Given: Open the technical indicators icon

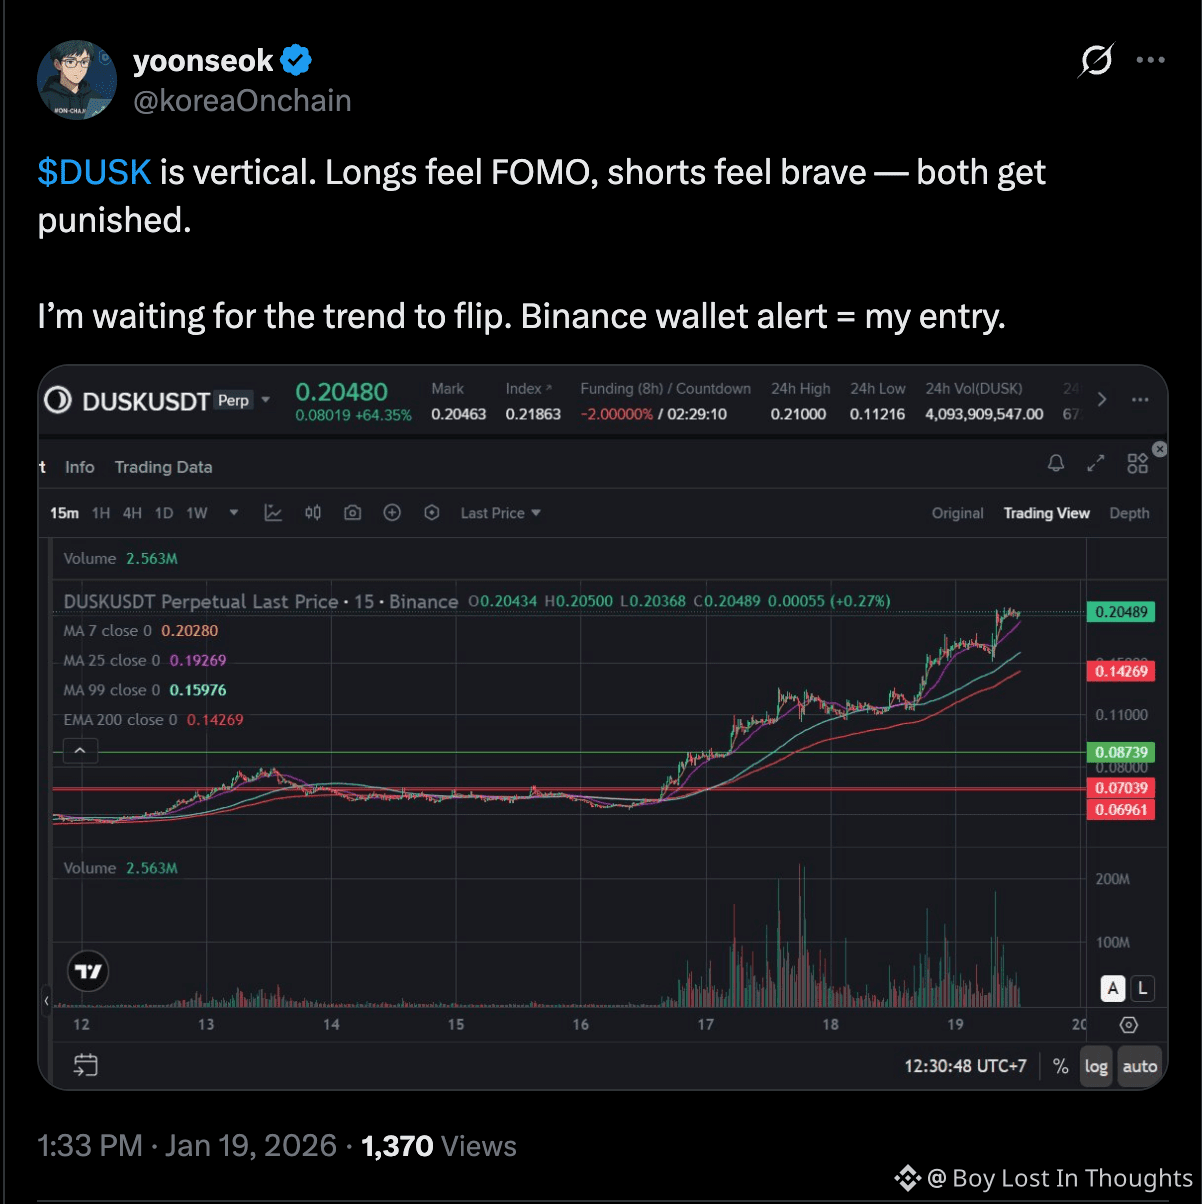Looking at the screenshot, I should pos(273,513).
